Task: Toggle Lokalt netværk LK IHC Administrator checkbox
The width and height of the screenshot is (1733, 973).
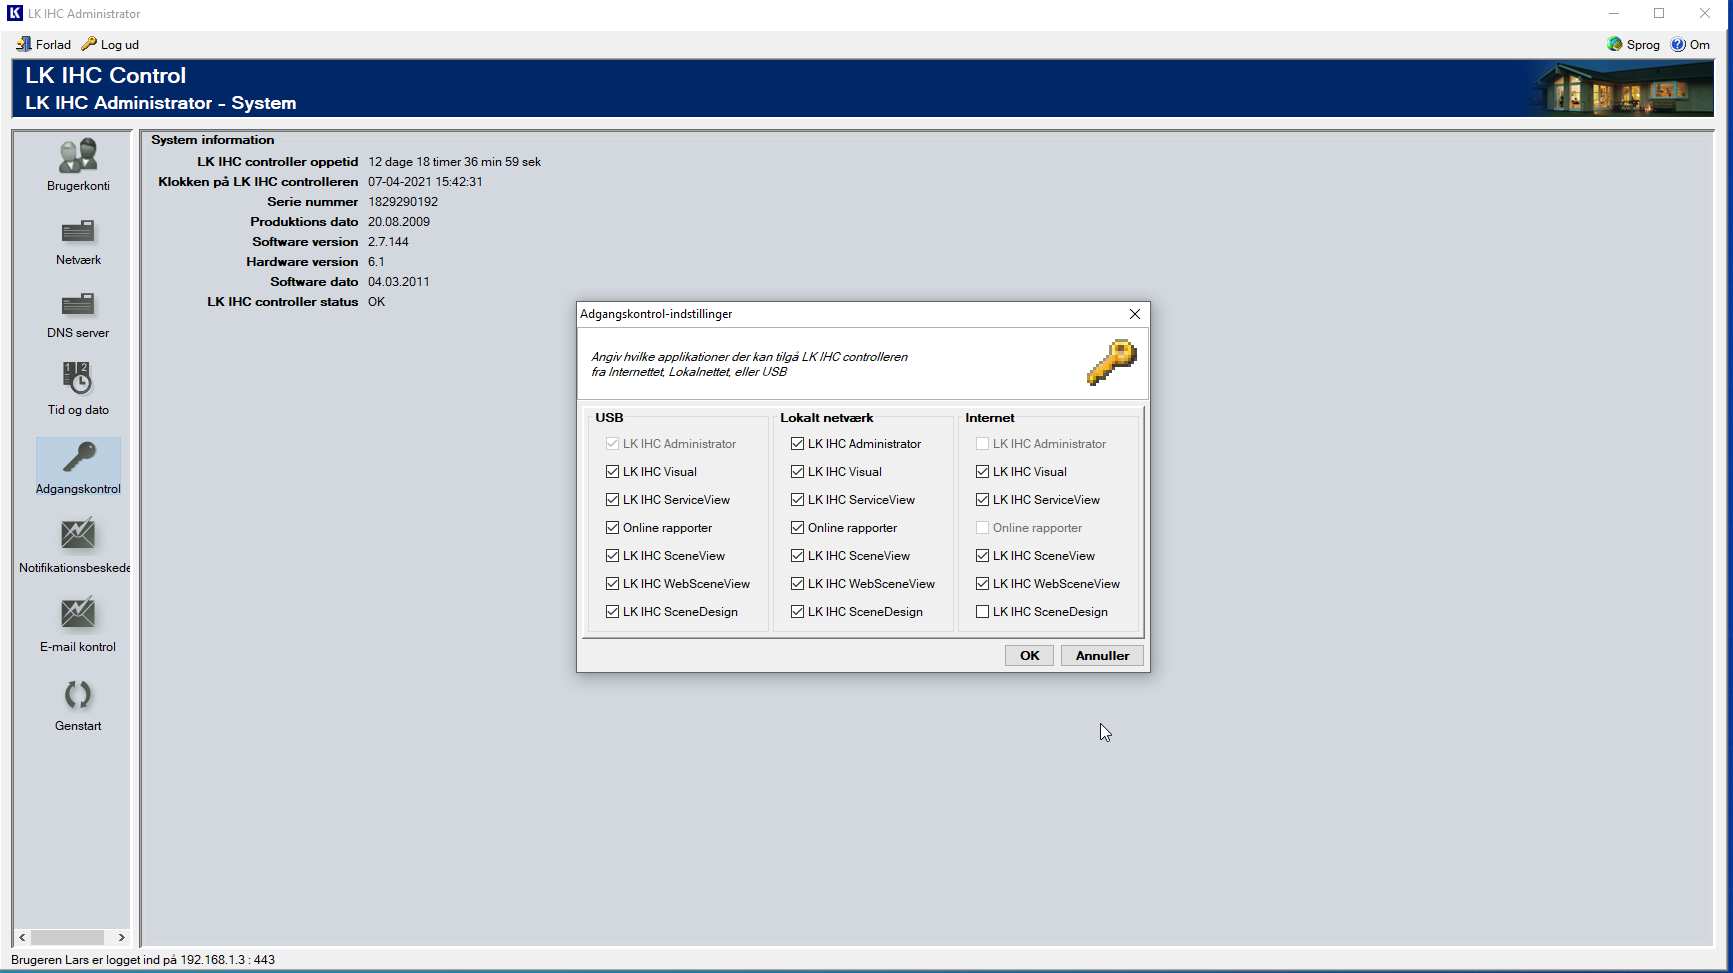Action: (x=797, y=444)
